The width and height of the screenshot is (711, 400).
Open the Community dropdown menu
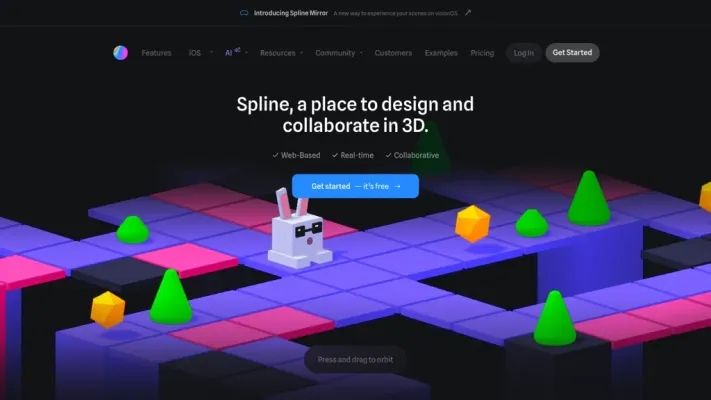[338, 53]
